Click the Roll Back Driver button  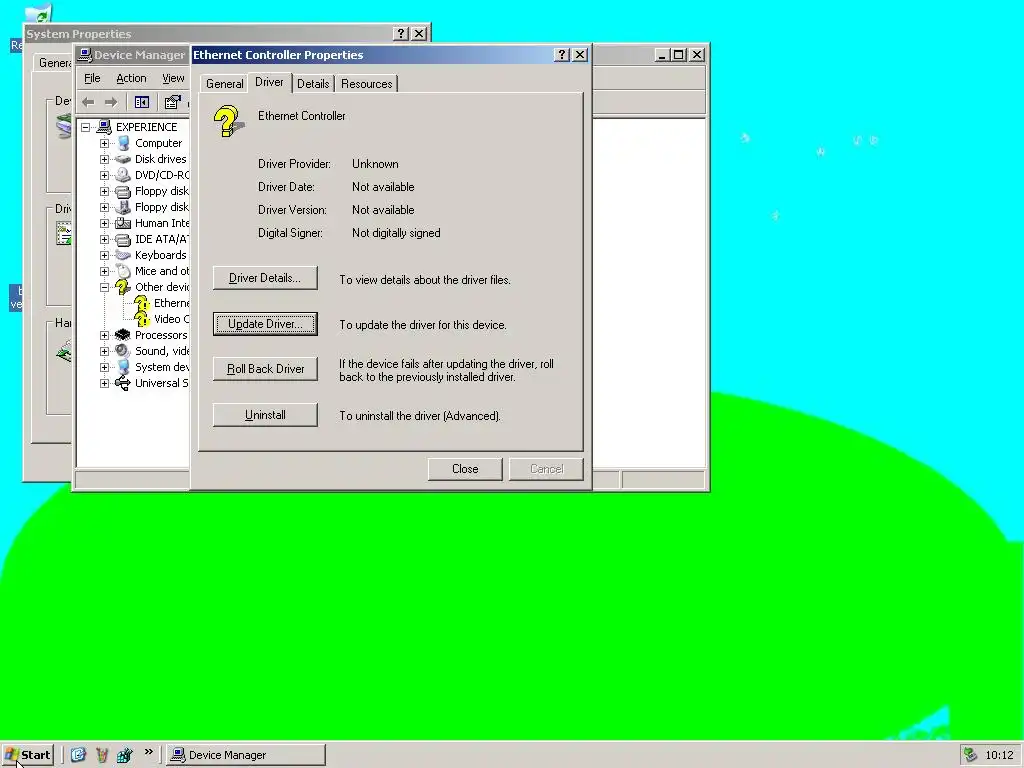point(265,369)
